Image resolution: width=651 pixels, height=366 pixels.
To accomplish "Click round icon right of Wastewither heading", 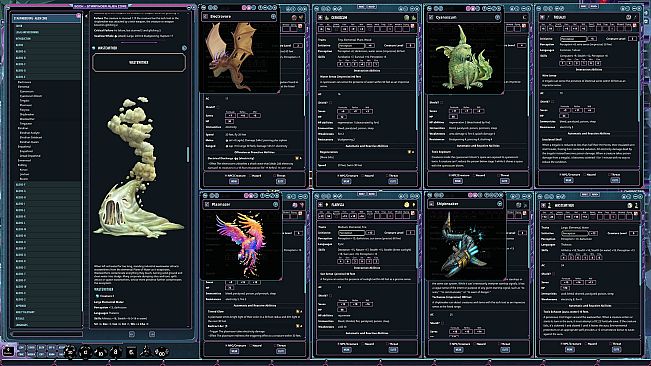I will pyautogui.click(x=184, y=48).
